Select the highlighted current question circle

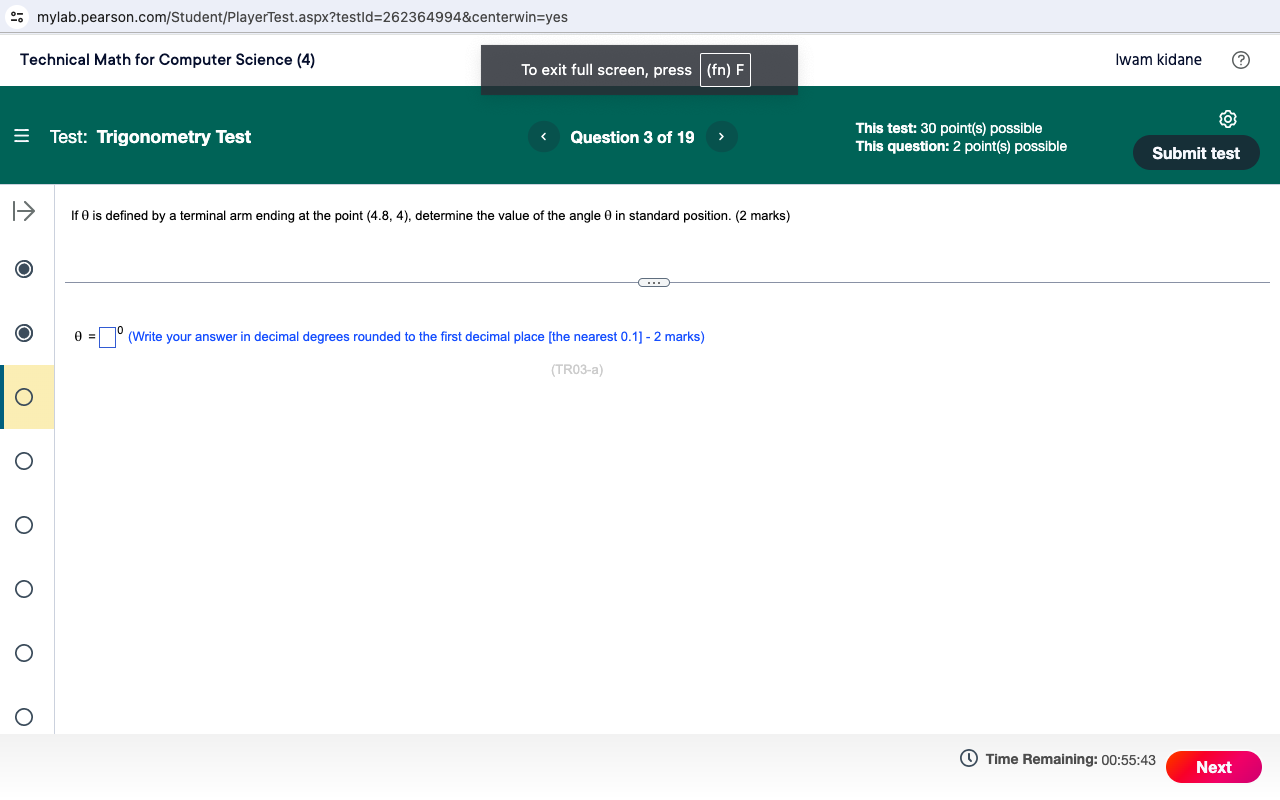coord(24,397)
